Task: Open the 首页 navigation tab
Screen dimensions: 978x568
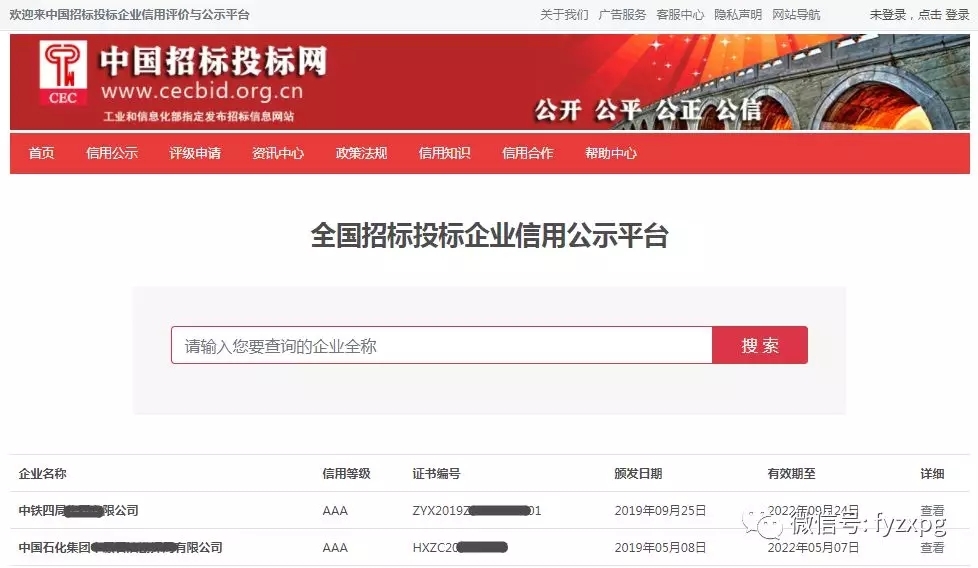Action: 41,153
